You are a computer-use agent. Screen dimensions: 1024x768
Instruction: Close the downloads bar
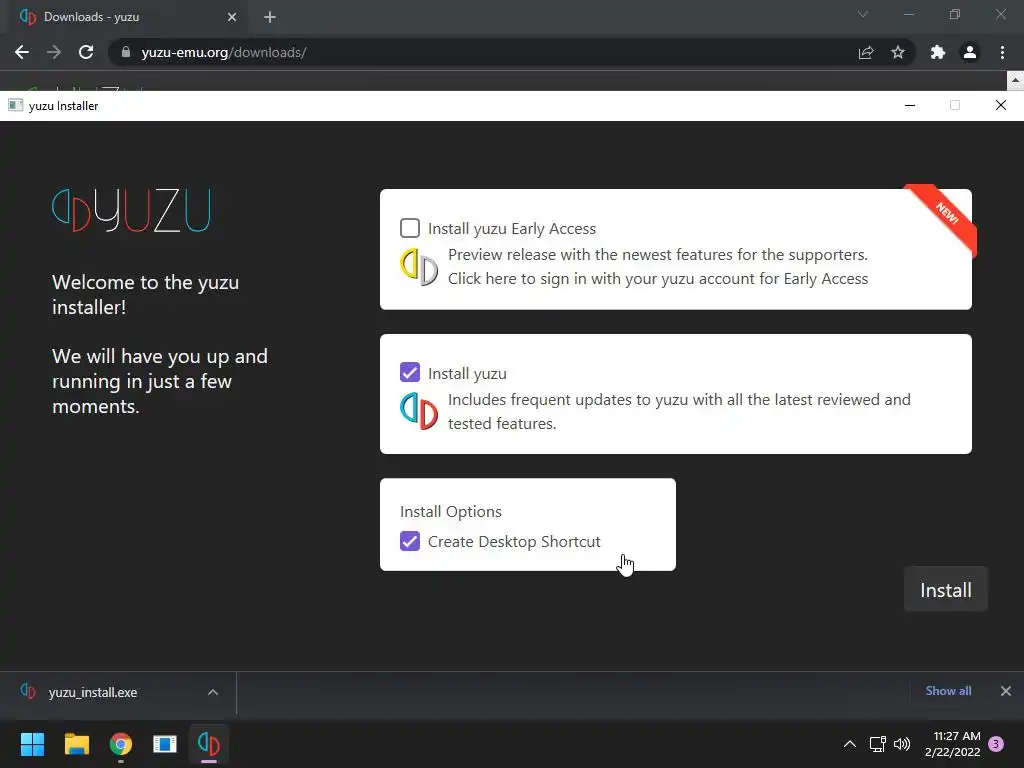[x=1006, y=691]
